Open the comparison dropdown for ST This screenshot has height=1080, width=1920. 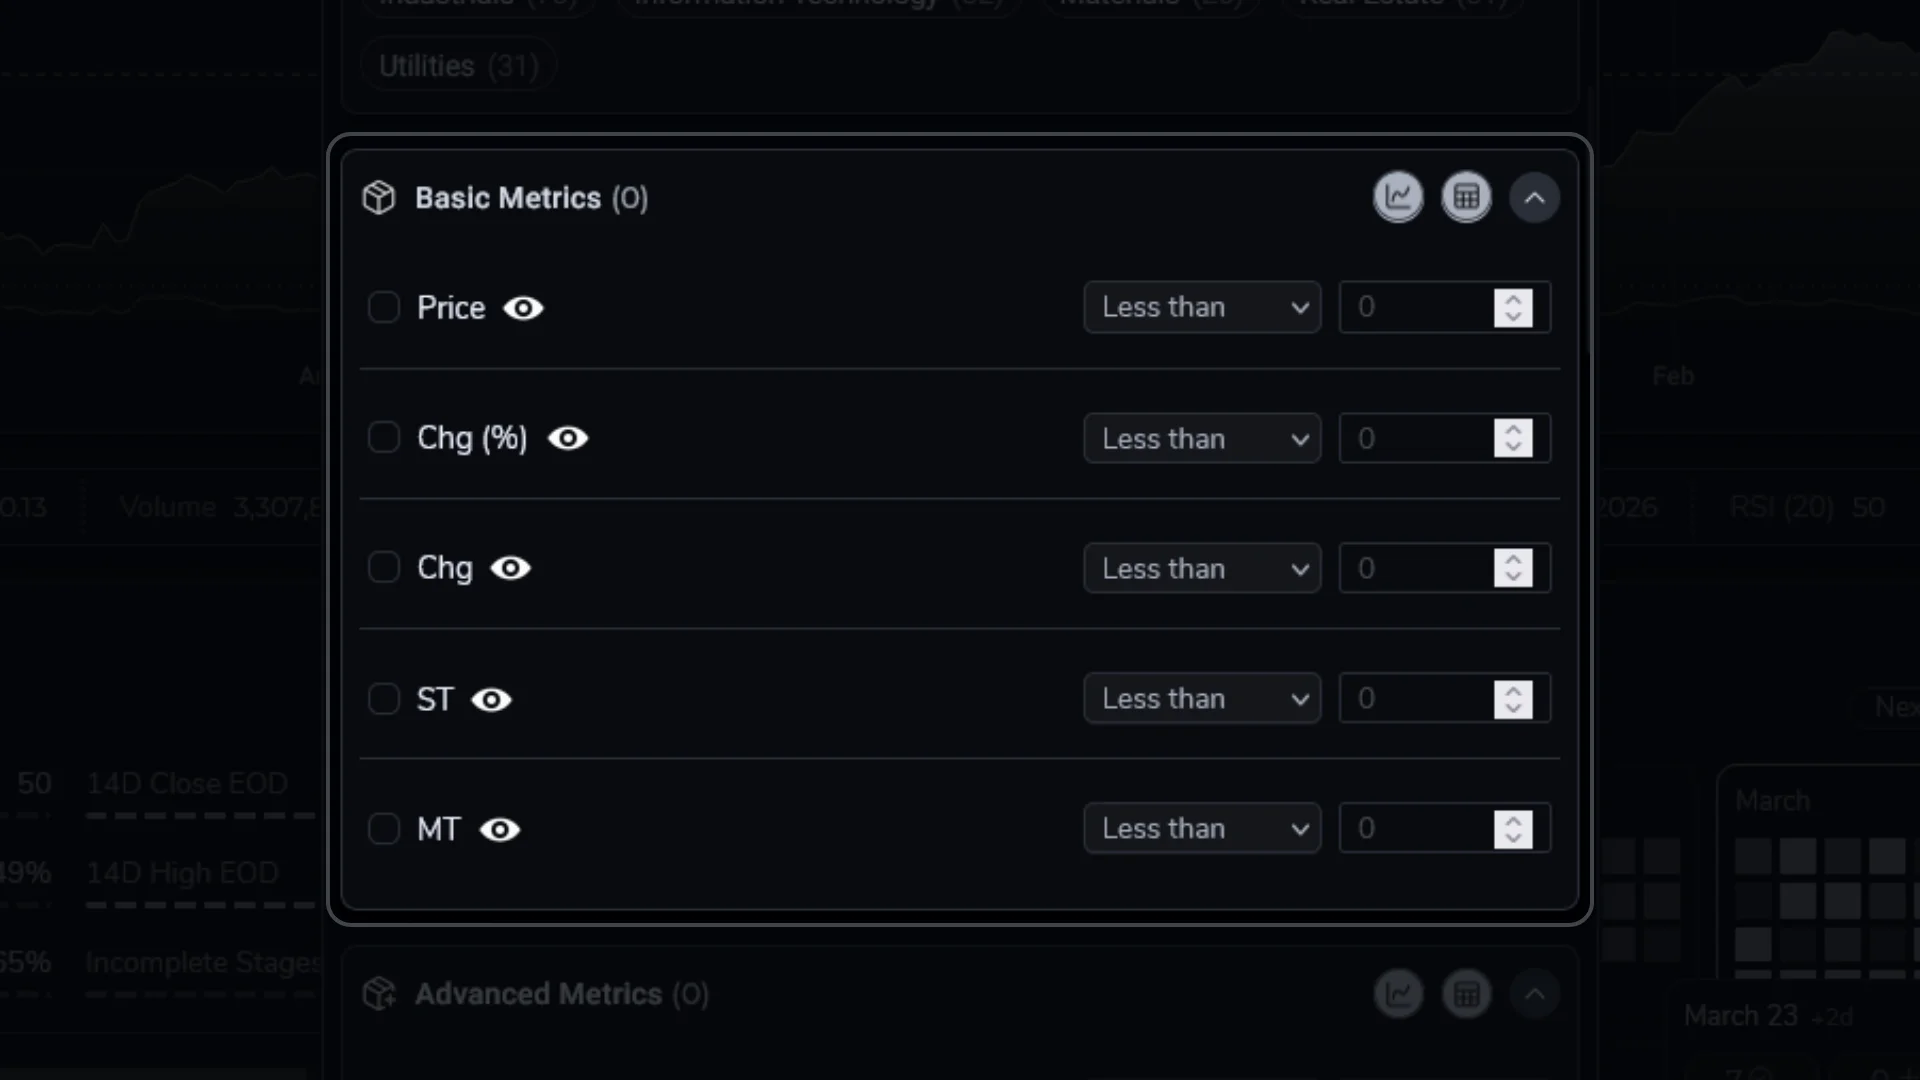coord(1201,698)
